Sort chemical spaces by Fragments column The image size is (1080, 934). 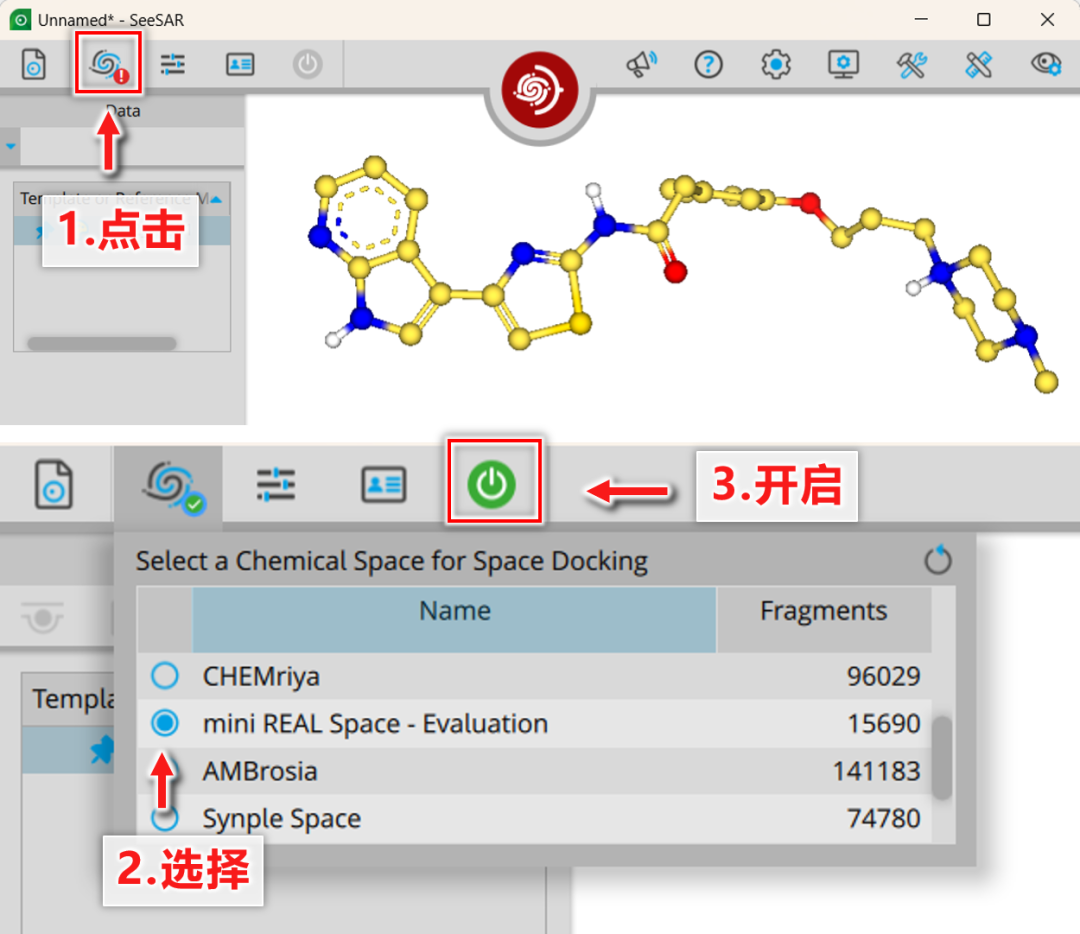pyautogui.click(x=824, y=619)
